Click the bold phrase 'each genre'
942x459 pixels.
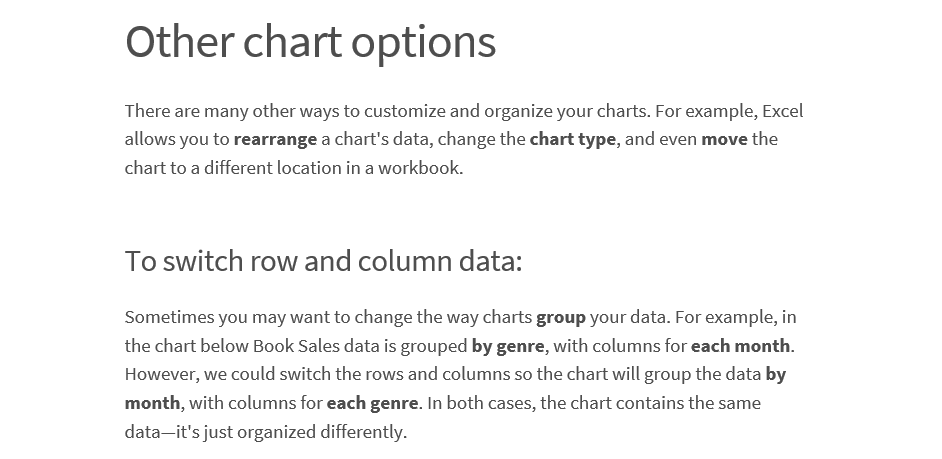tap(372, 403)
